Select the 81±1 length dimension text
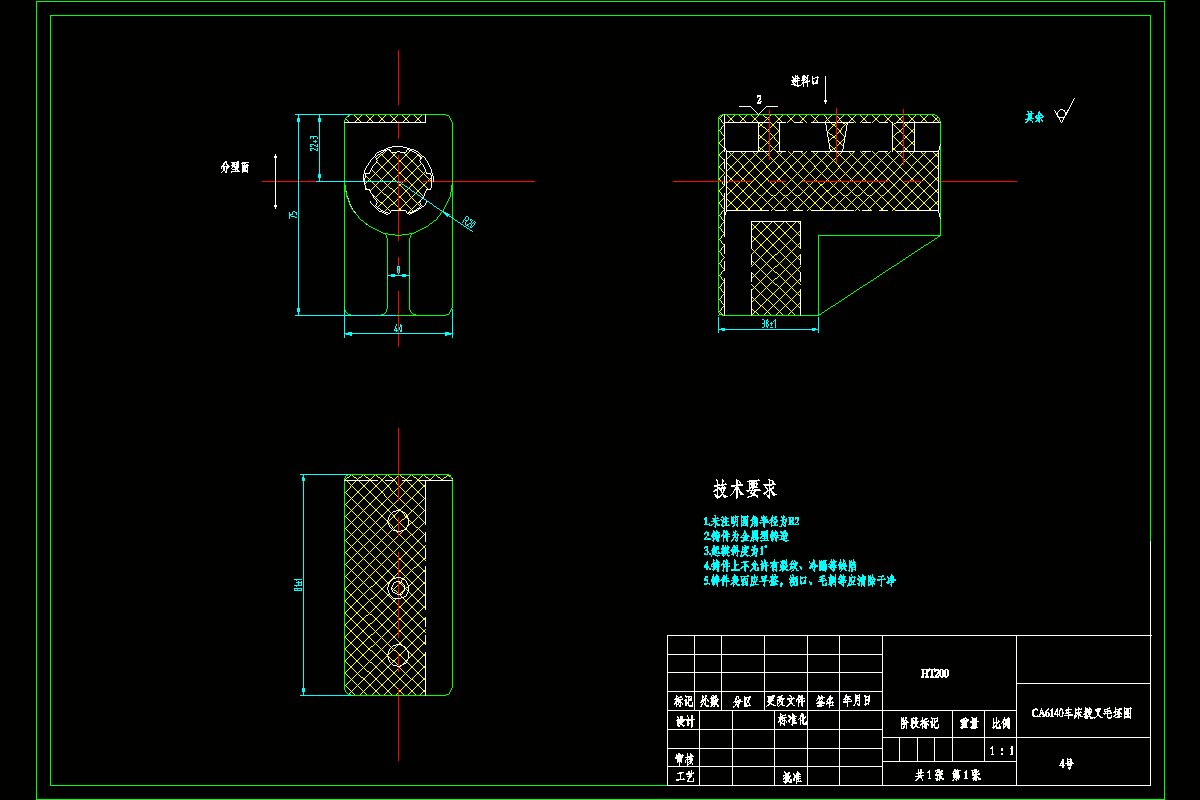The height and width of the screenshot is (800, 1200). [x=298, y=585]
